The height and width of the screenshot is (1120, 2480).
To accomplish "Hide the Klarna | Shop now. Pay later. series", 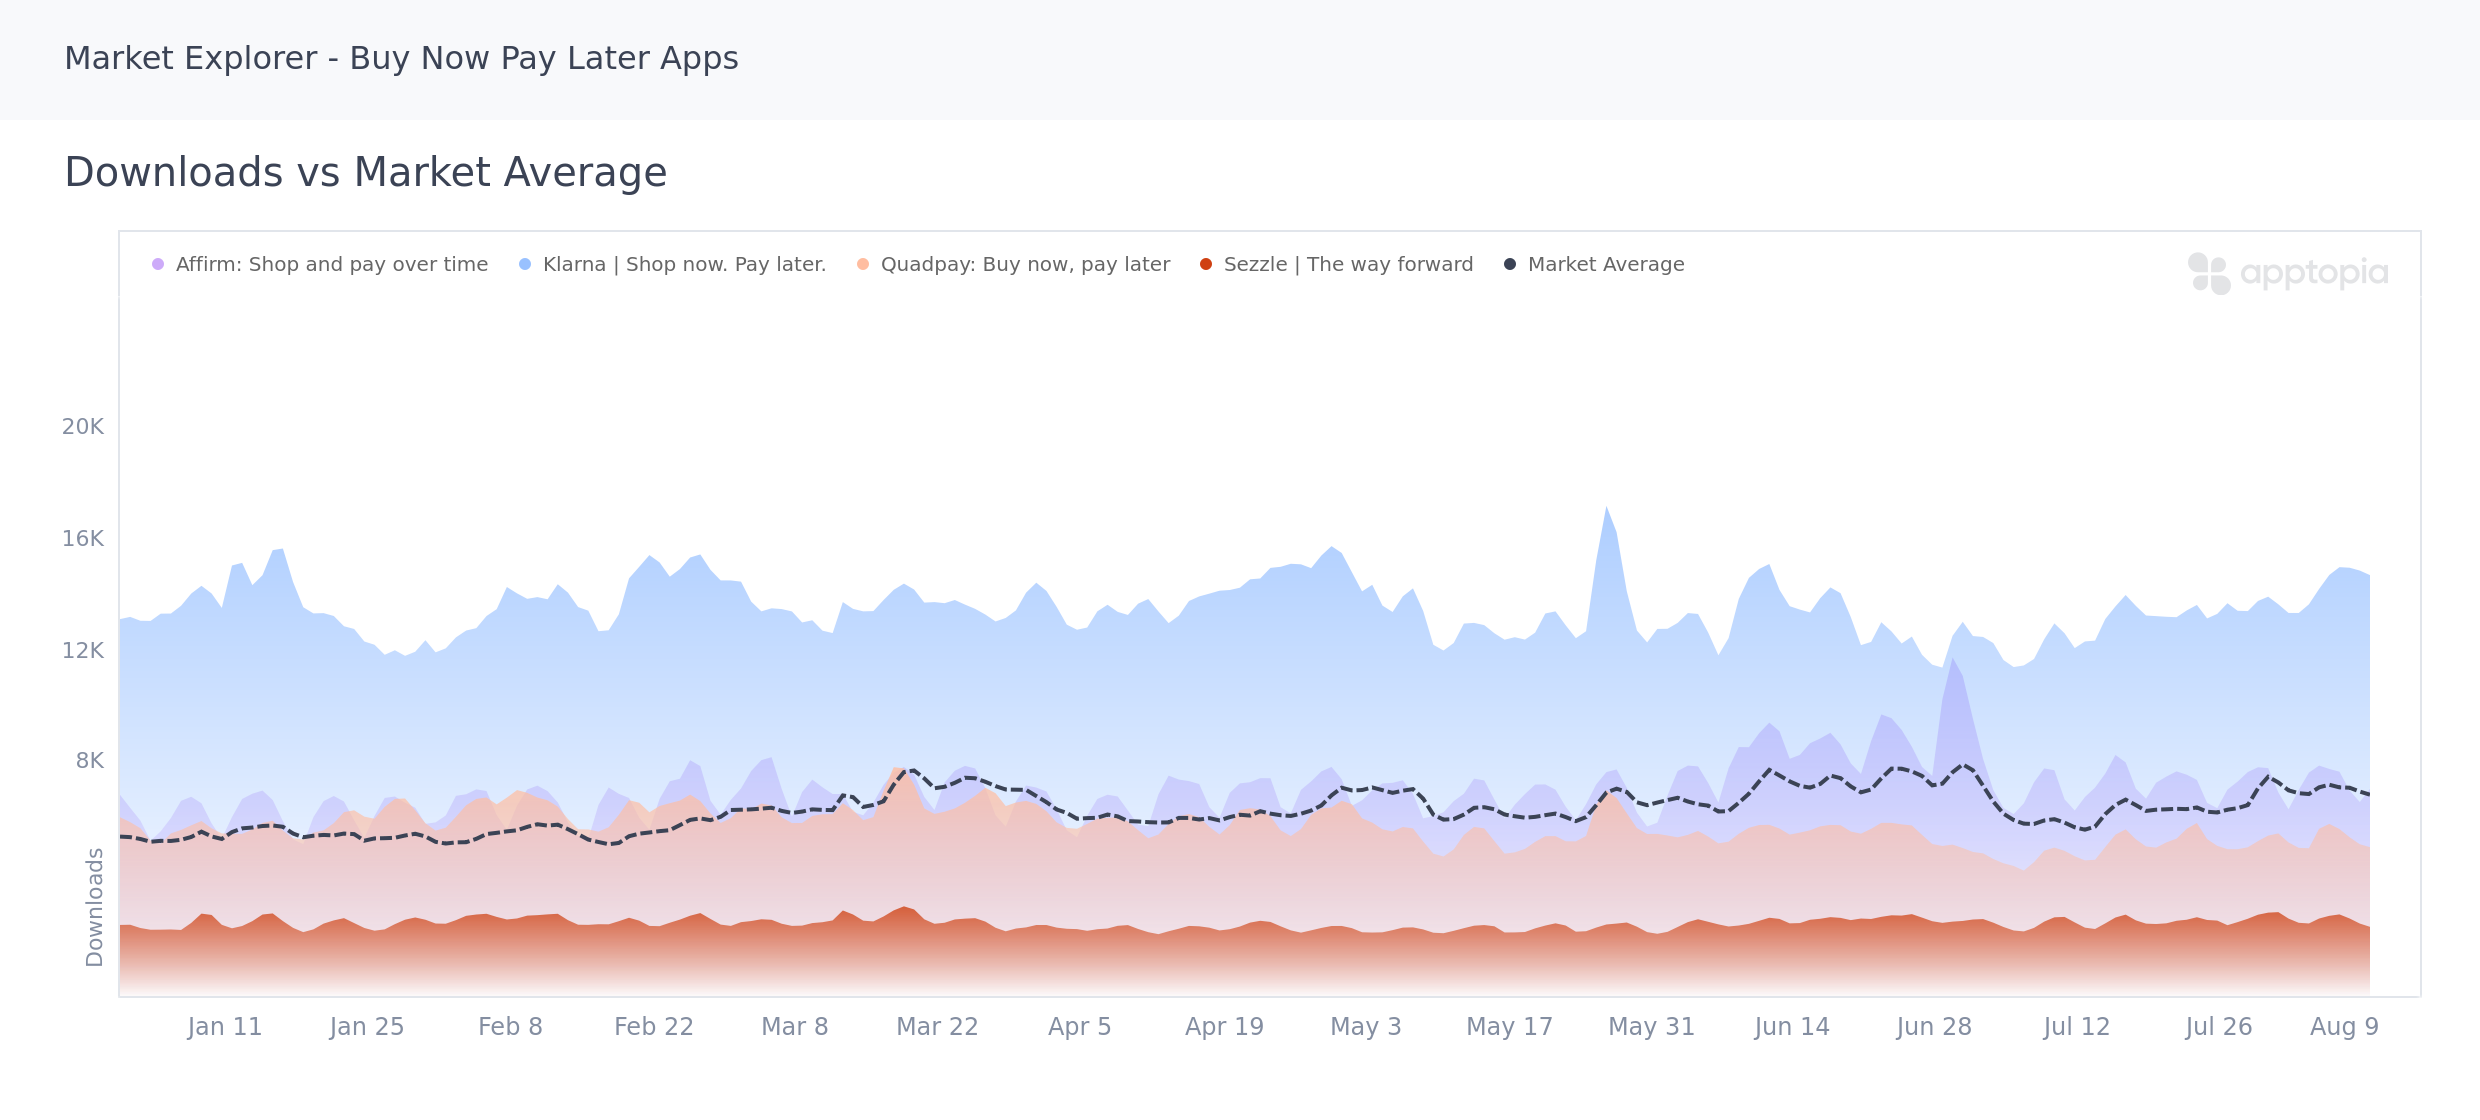I will tap(684, 264).
